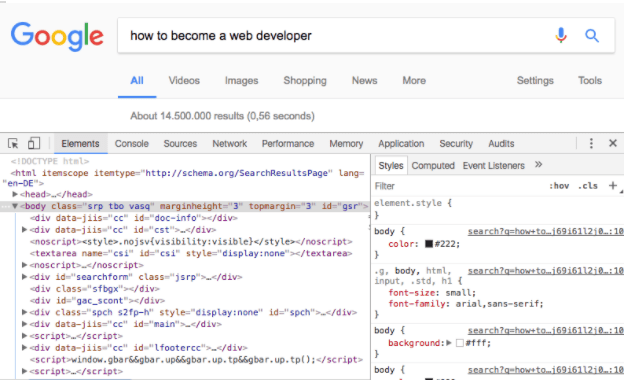Expand the head node
Screen dimensions: 638x380
click(x=15, y=194)
